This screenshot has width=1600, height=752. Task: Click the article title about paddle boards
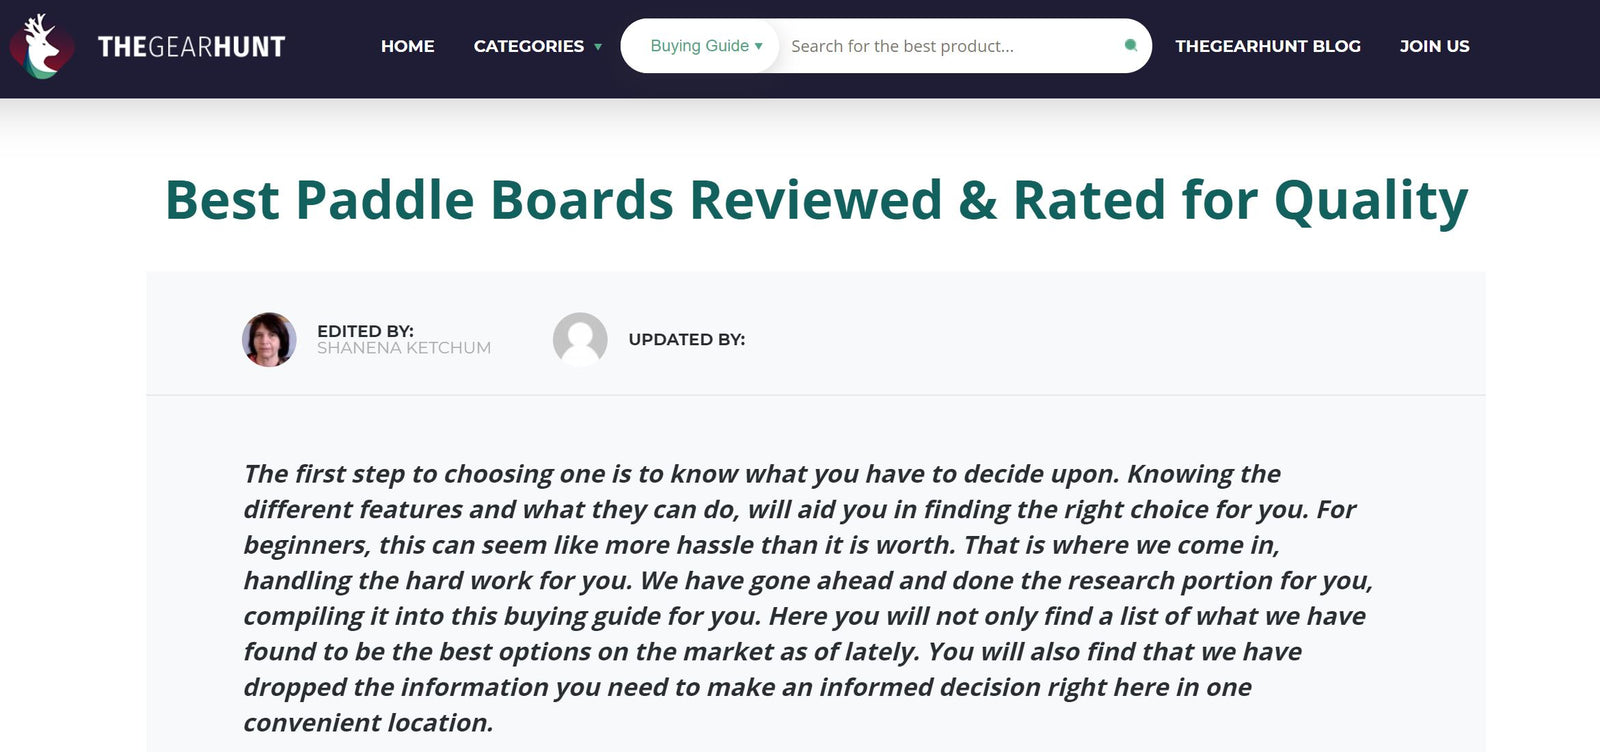coord(815,200)
